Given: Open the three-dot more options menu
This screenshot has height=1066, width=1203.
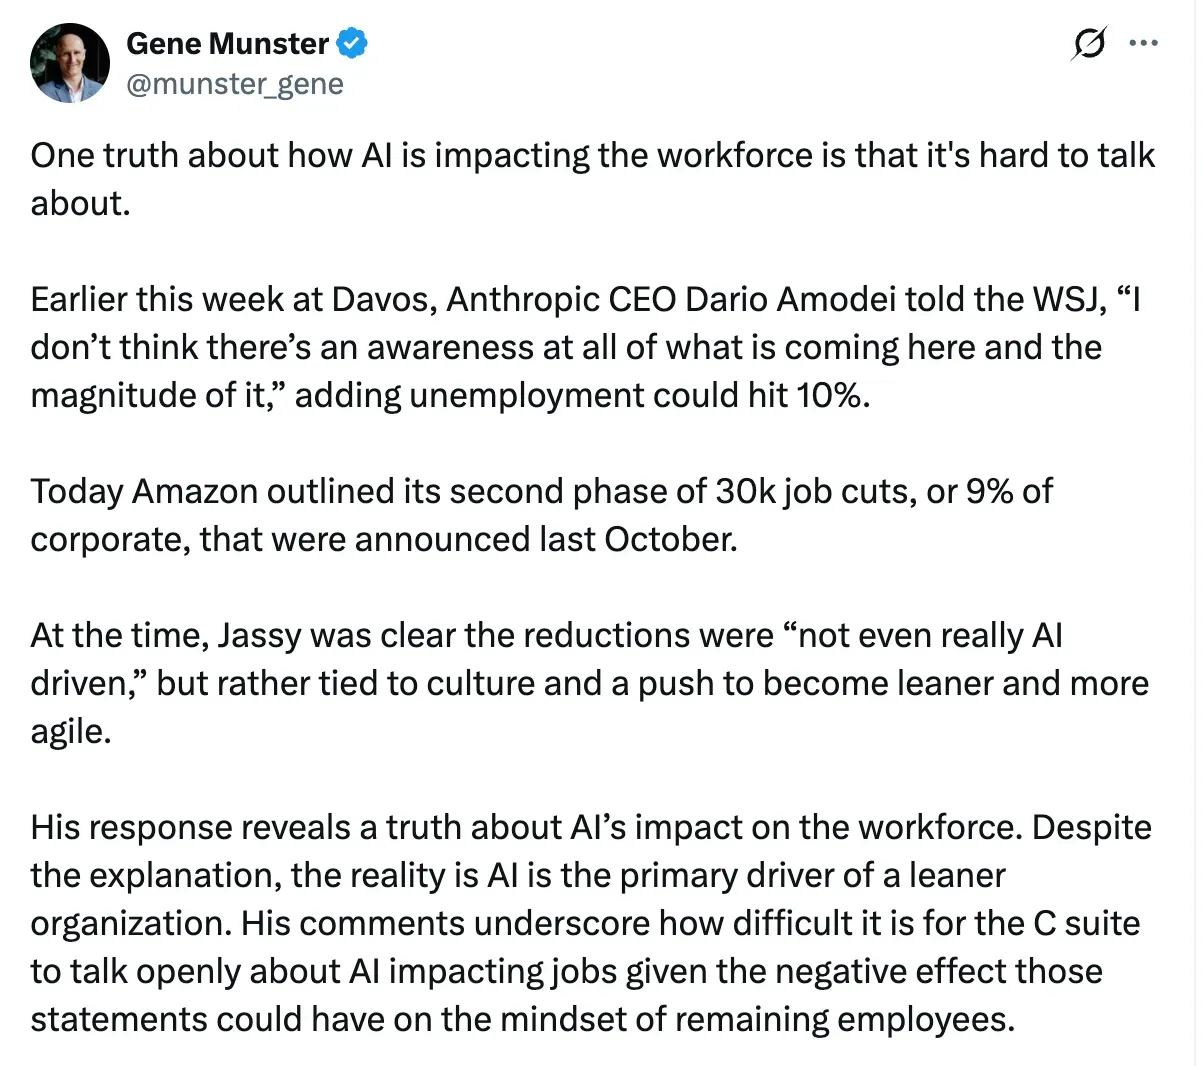Looking at the screenshot, I should [1143, 44].
